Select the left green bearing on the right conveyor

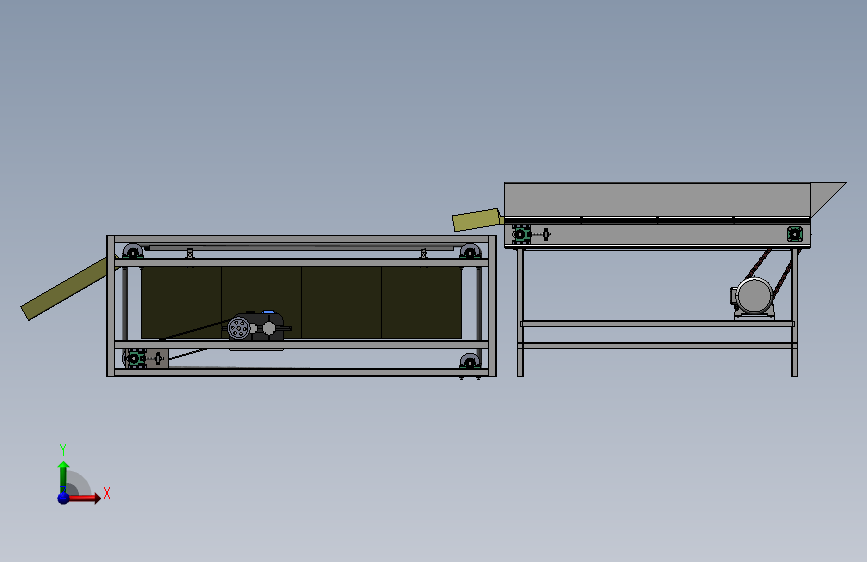521,234
